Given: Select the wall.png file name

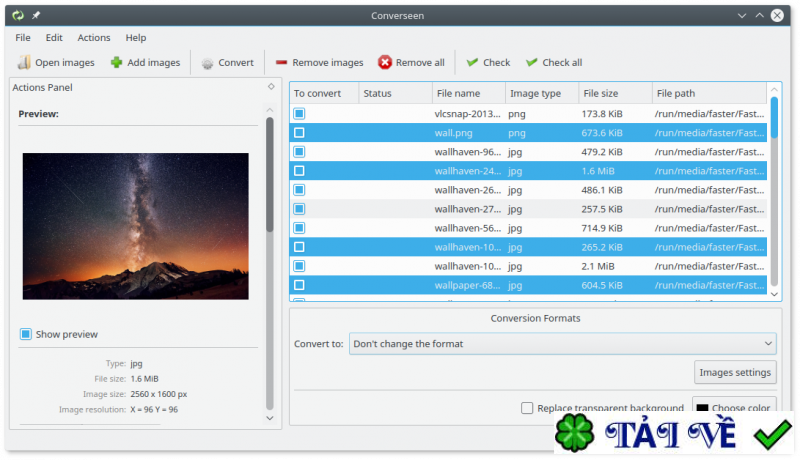Looking at the screenshot, I should pos(454,133).
